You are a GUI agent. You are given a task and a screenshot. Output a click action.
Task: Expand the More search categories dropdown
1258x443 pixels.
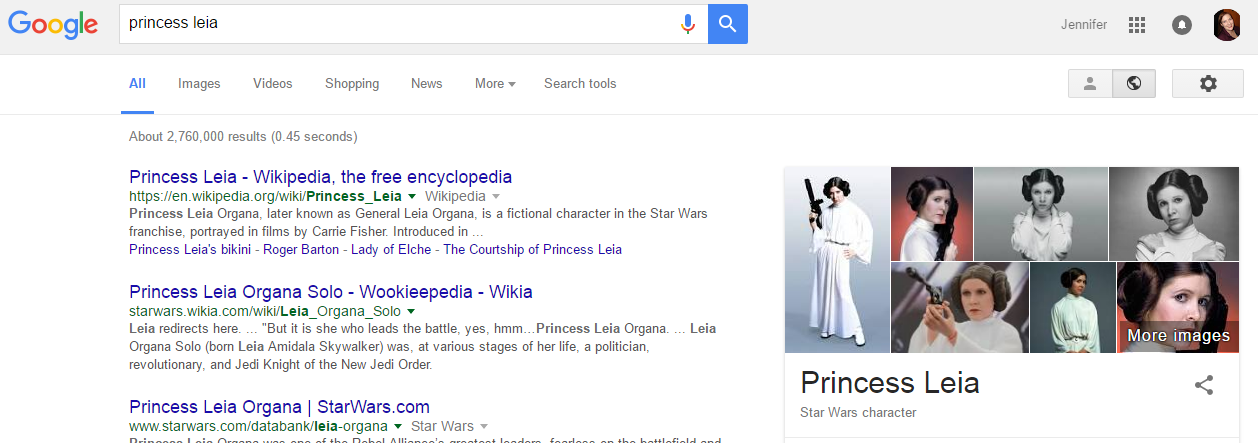click(495, 84)
